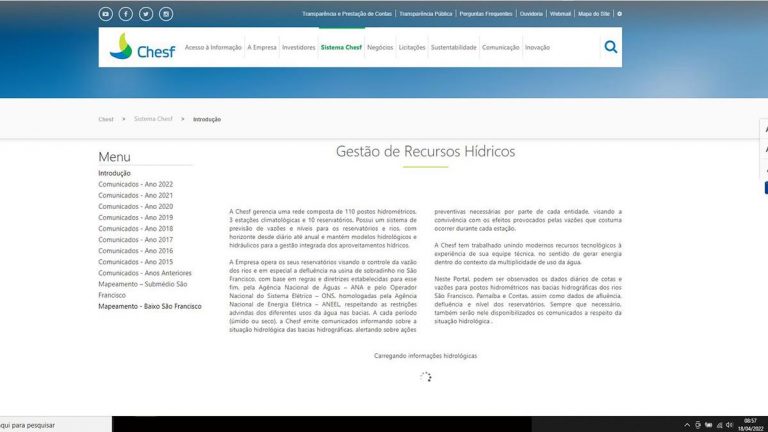Open Chesf YouTube channel icon
Image resolution: width=768 pixels, height=432 pixels.
tap(105, 14)
